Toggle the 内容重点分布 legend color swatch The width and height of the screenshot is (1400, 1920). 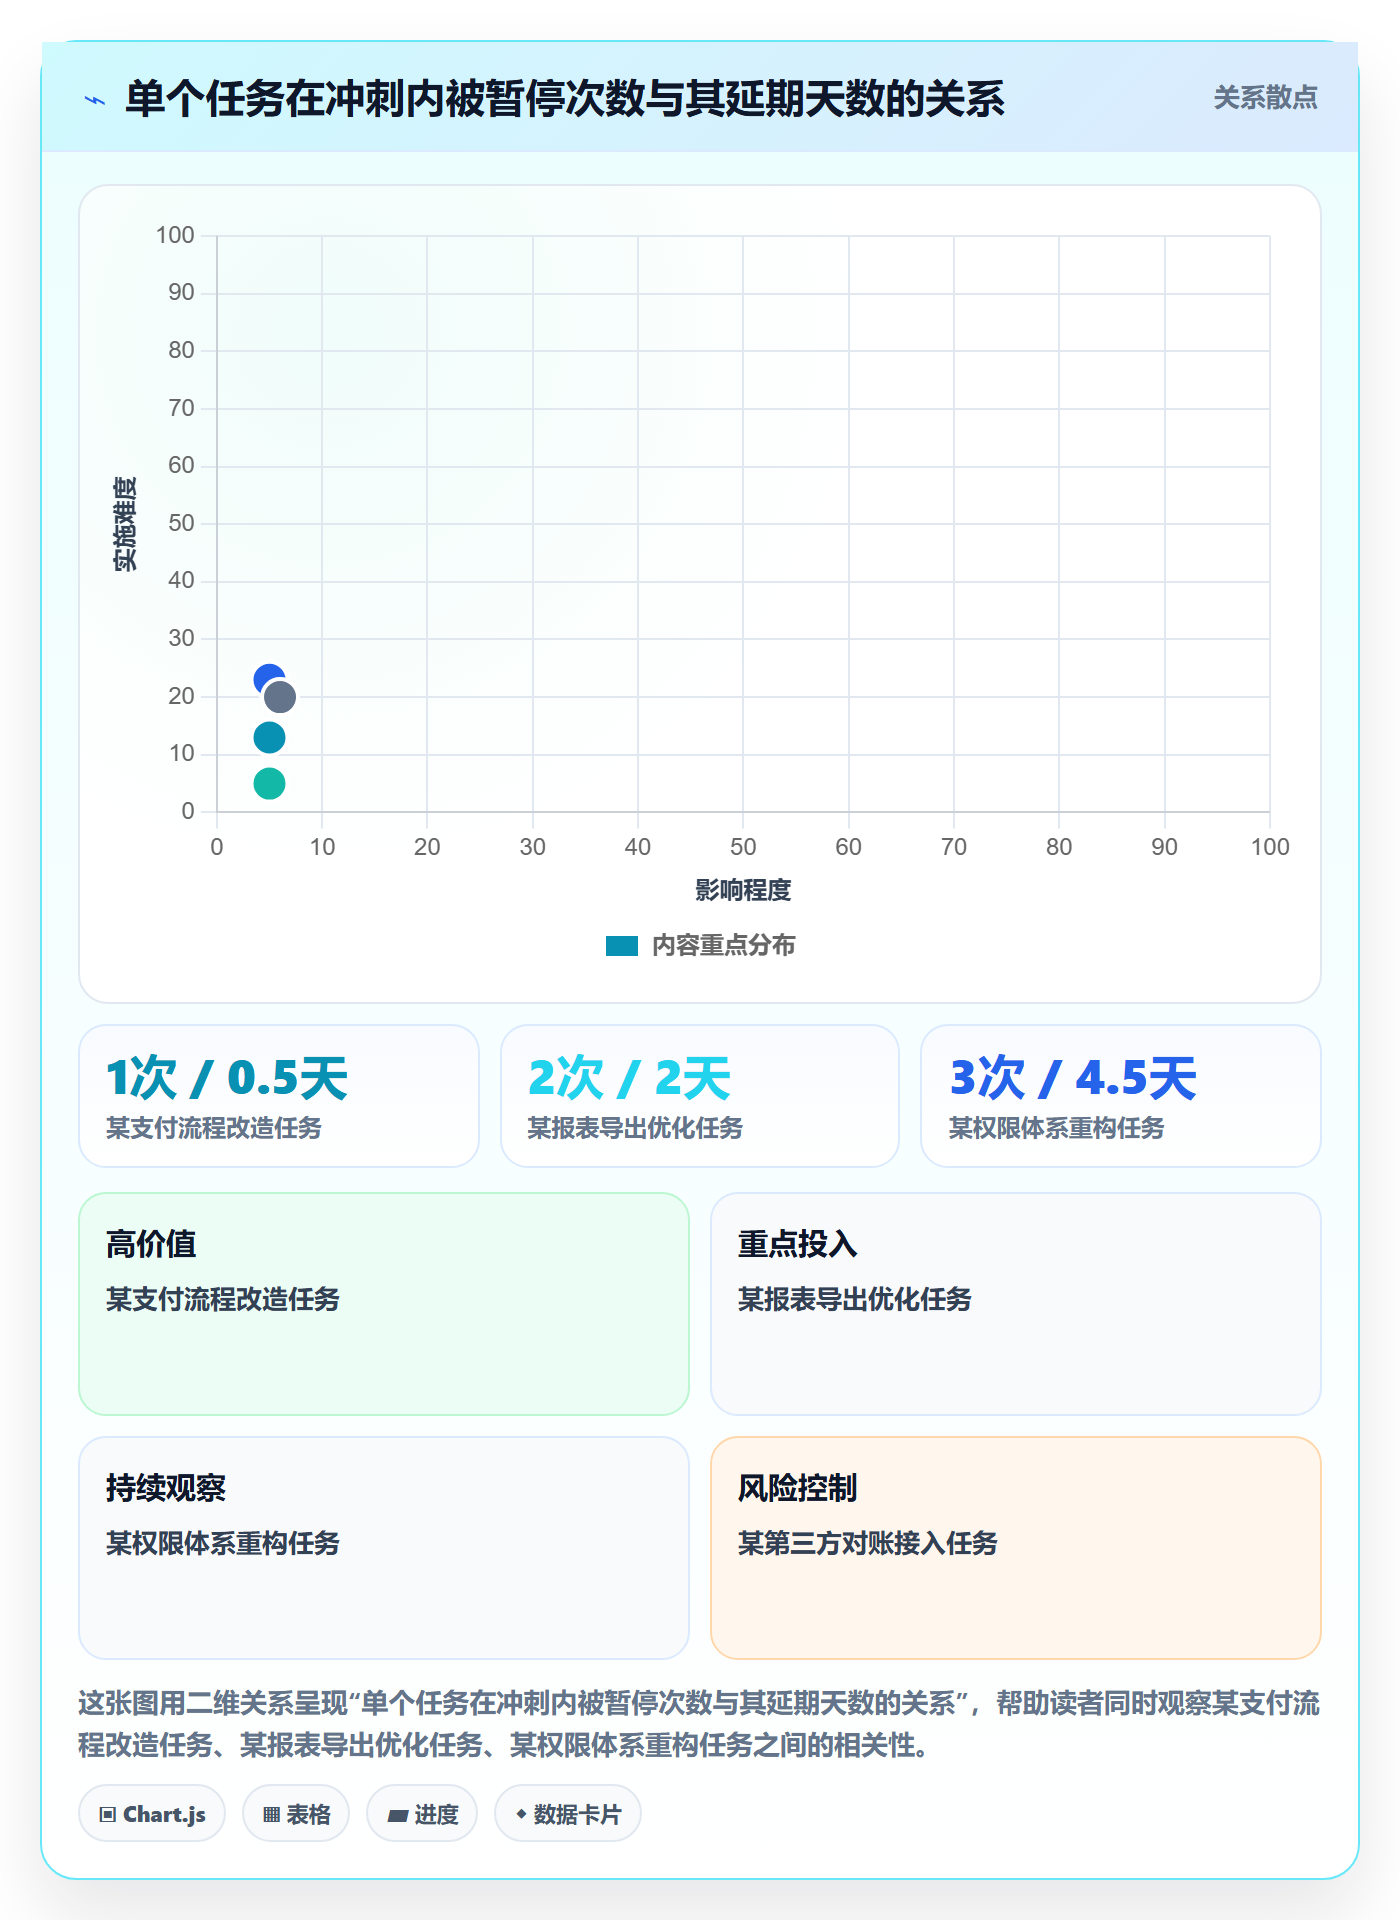(x=622, y=946)
